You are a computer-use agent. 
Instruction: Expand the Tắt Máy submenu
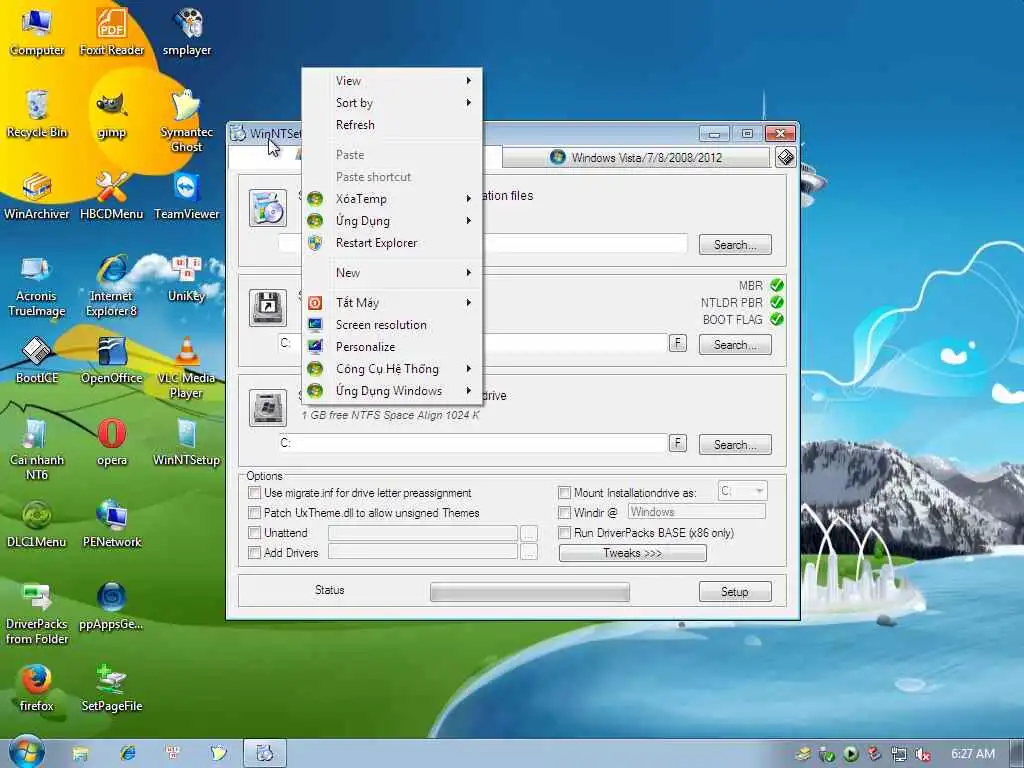392,302
